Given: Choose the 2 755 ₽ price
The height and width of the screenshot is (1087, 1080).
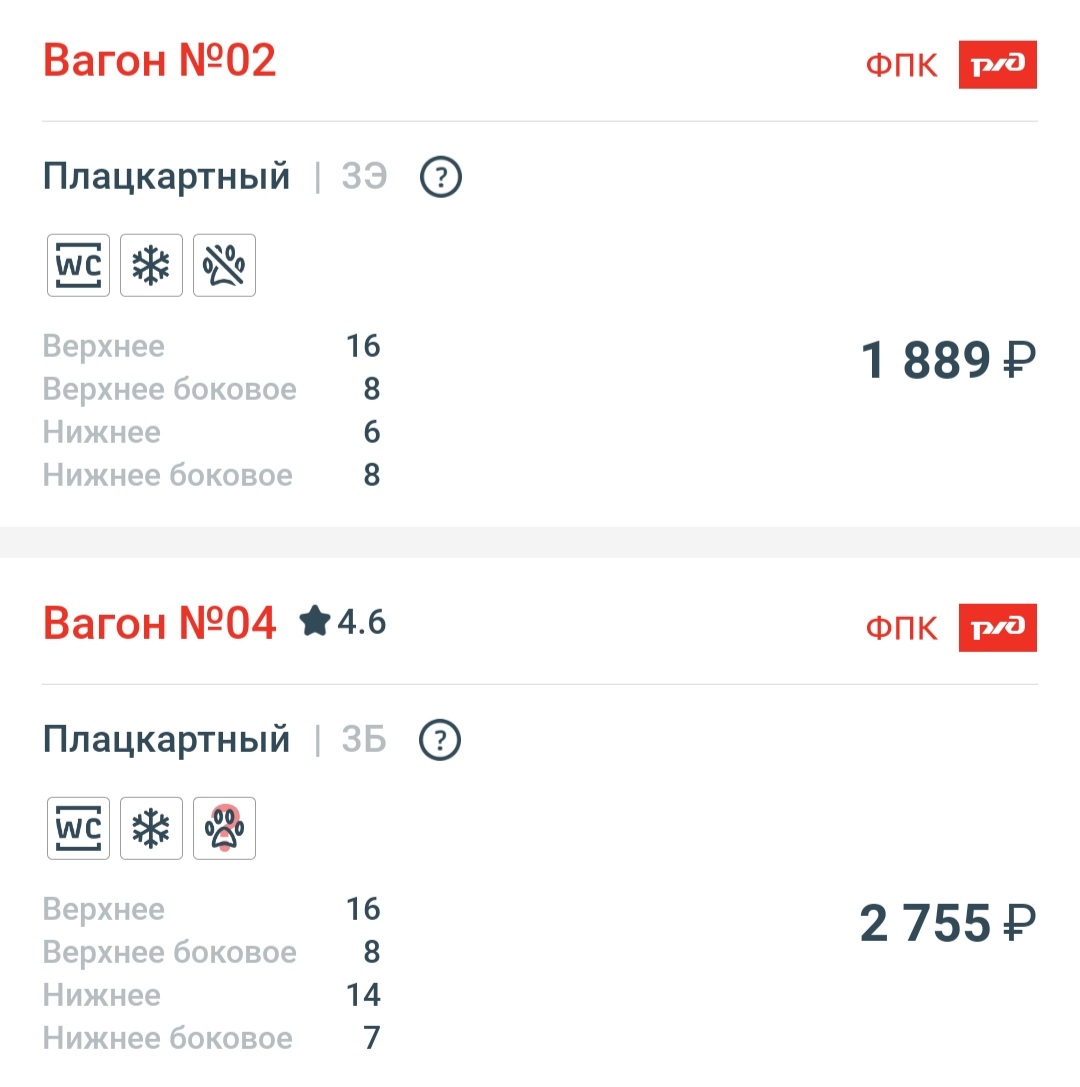Looking at the screenshot, I should (x=948, y=924).
